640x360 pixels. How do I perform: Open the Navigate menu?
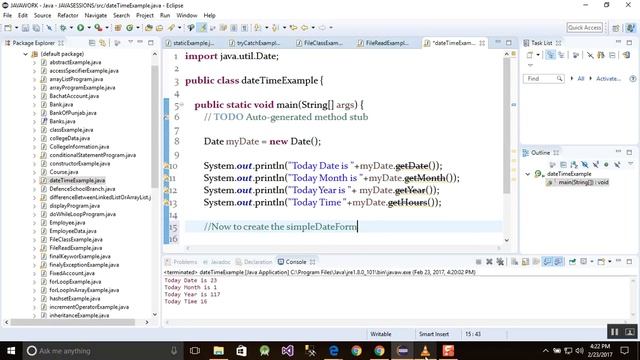[x=96, y=16]
